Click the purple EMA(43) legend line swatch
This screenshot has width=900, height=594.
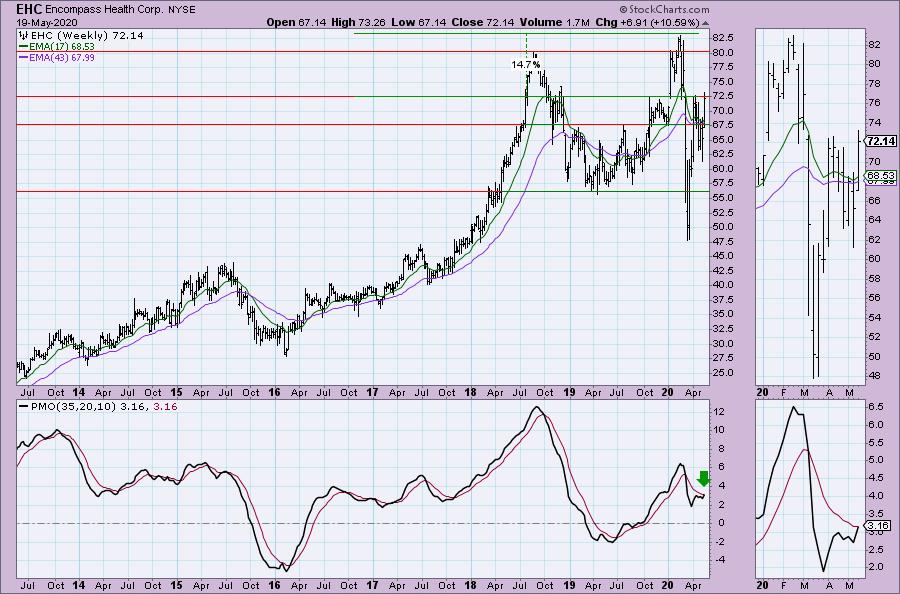(24, 57)
